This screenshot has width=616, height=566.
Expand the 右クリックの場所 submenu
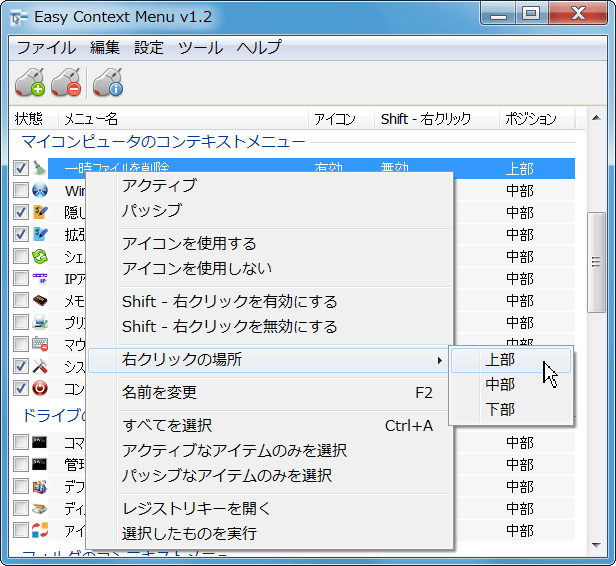(268, 360)
